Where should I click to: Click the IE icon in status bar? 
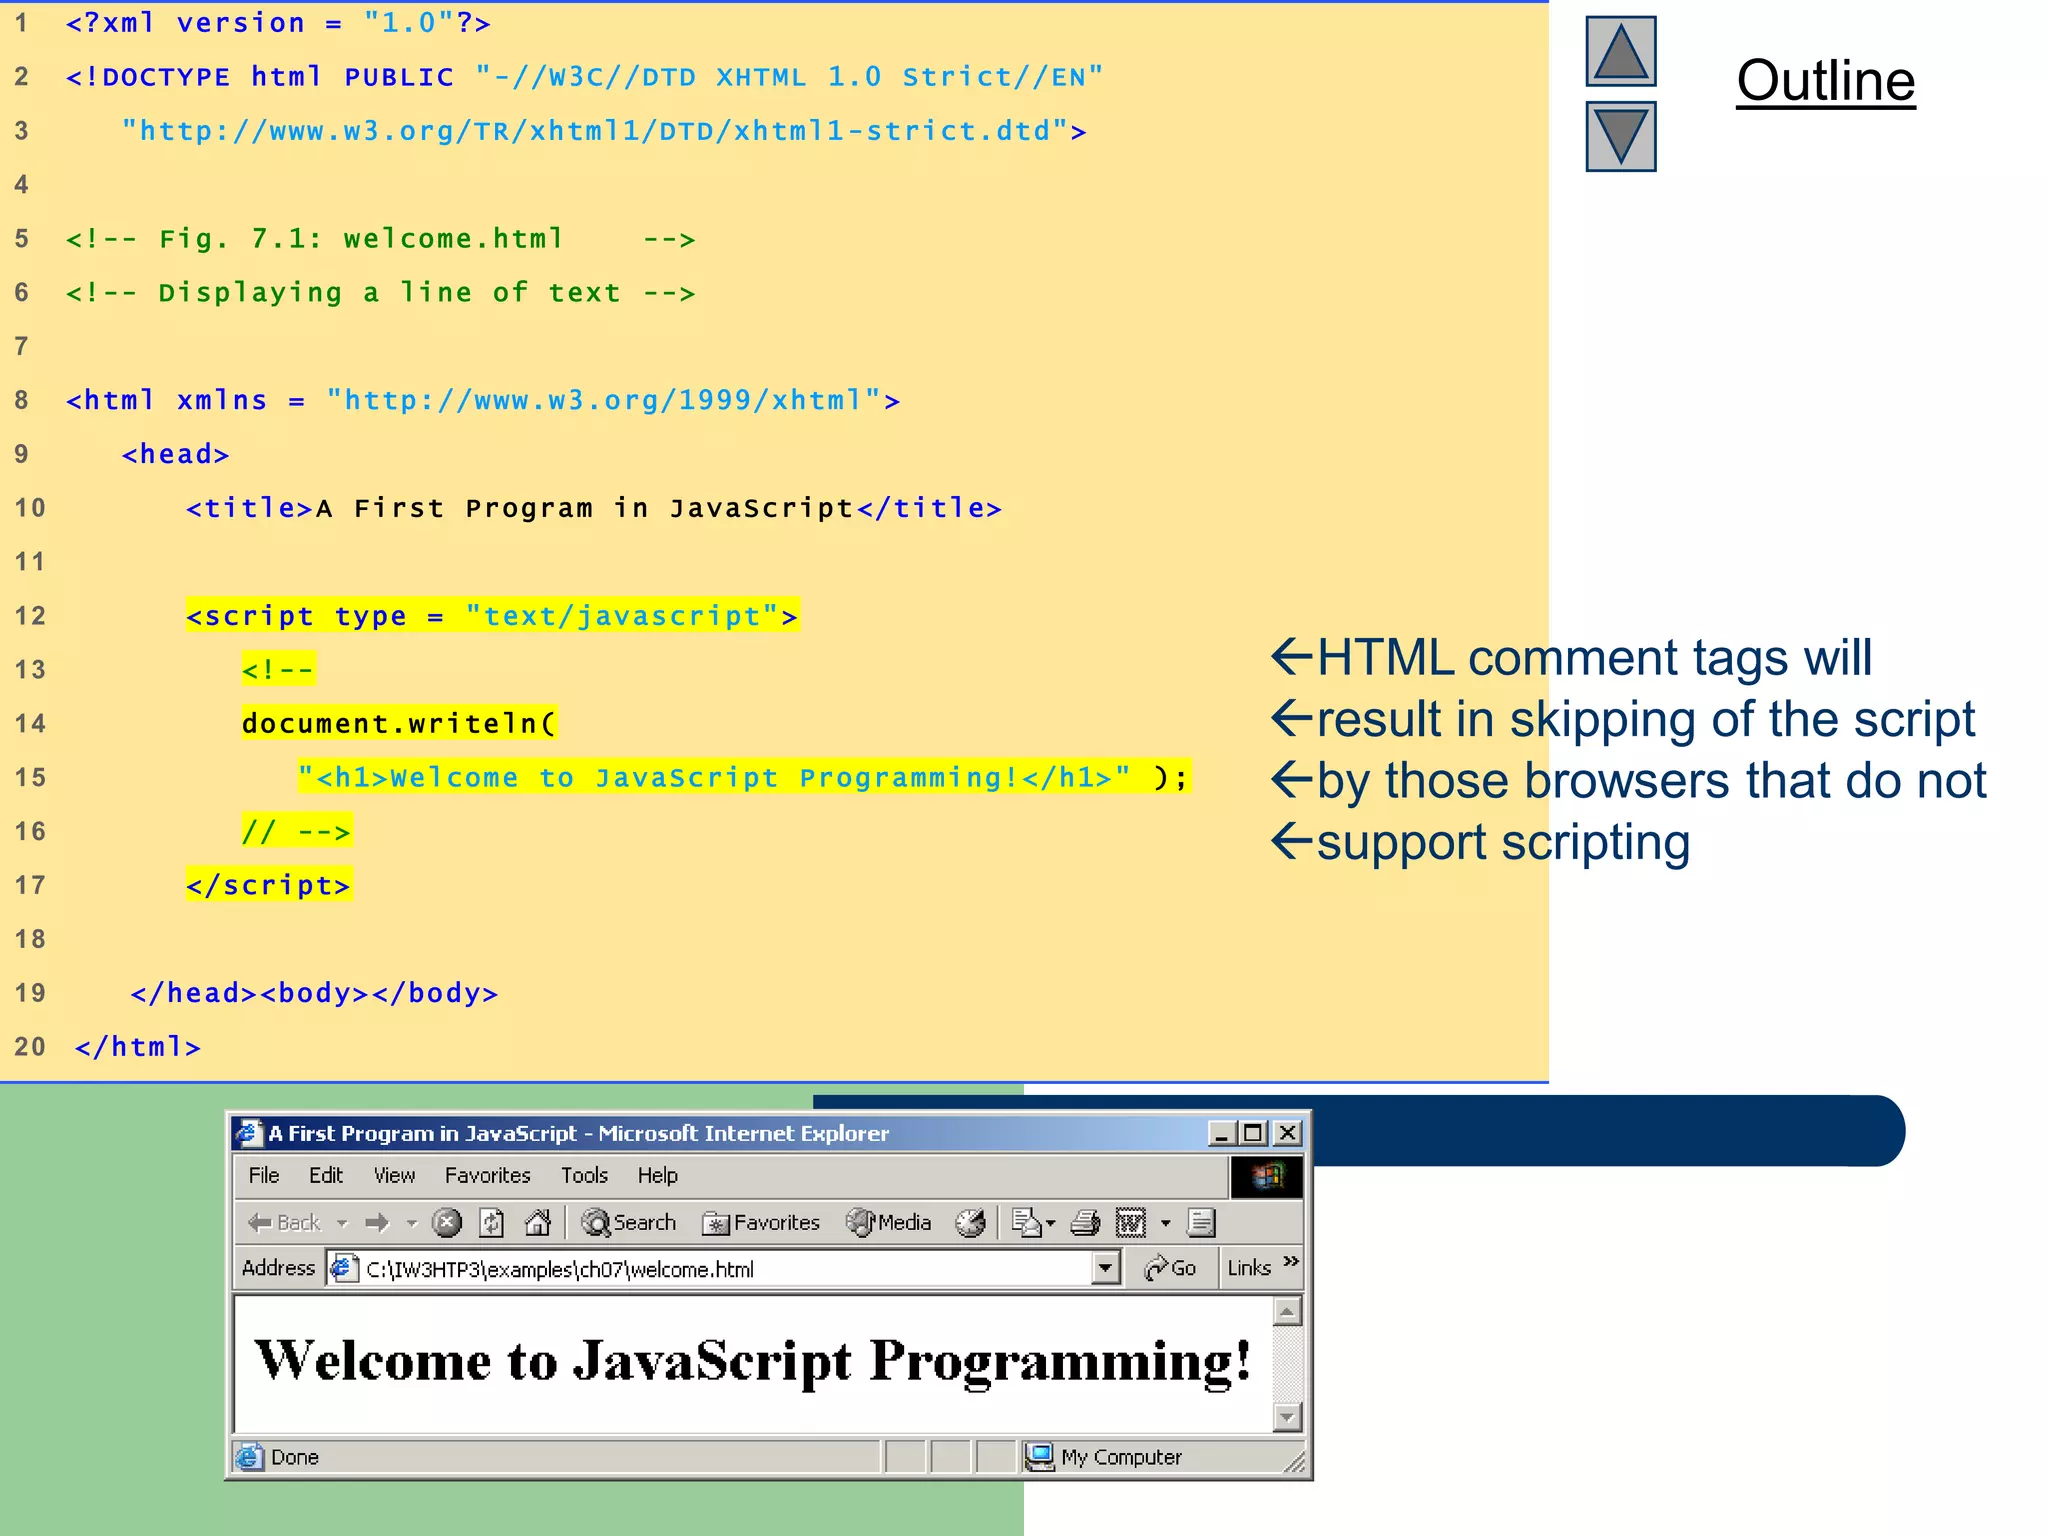tap(250, 1457)
